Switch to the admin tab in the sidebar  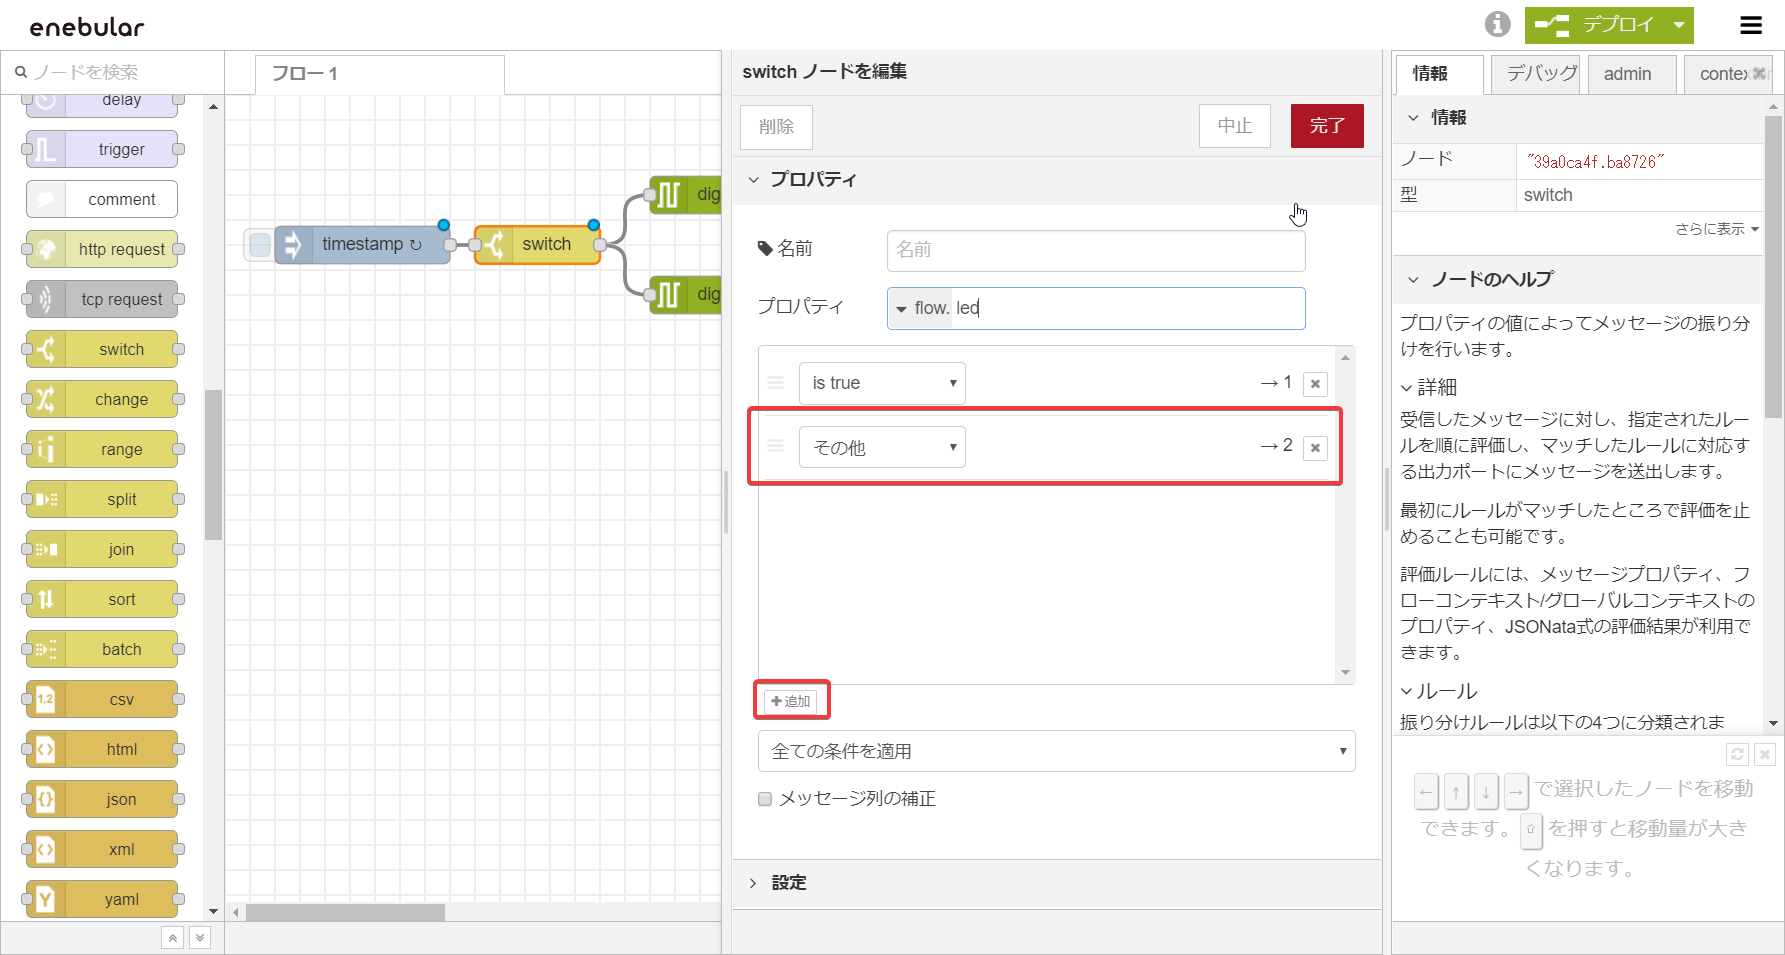1627,74
